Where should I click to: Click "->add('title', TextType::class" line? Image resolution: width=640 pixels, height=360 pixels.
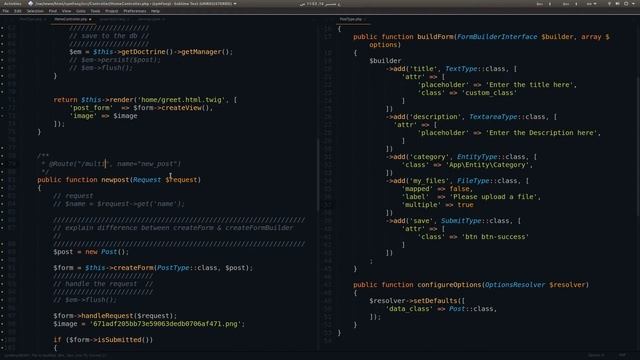pos(451,69)
